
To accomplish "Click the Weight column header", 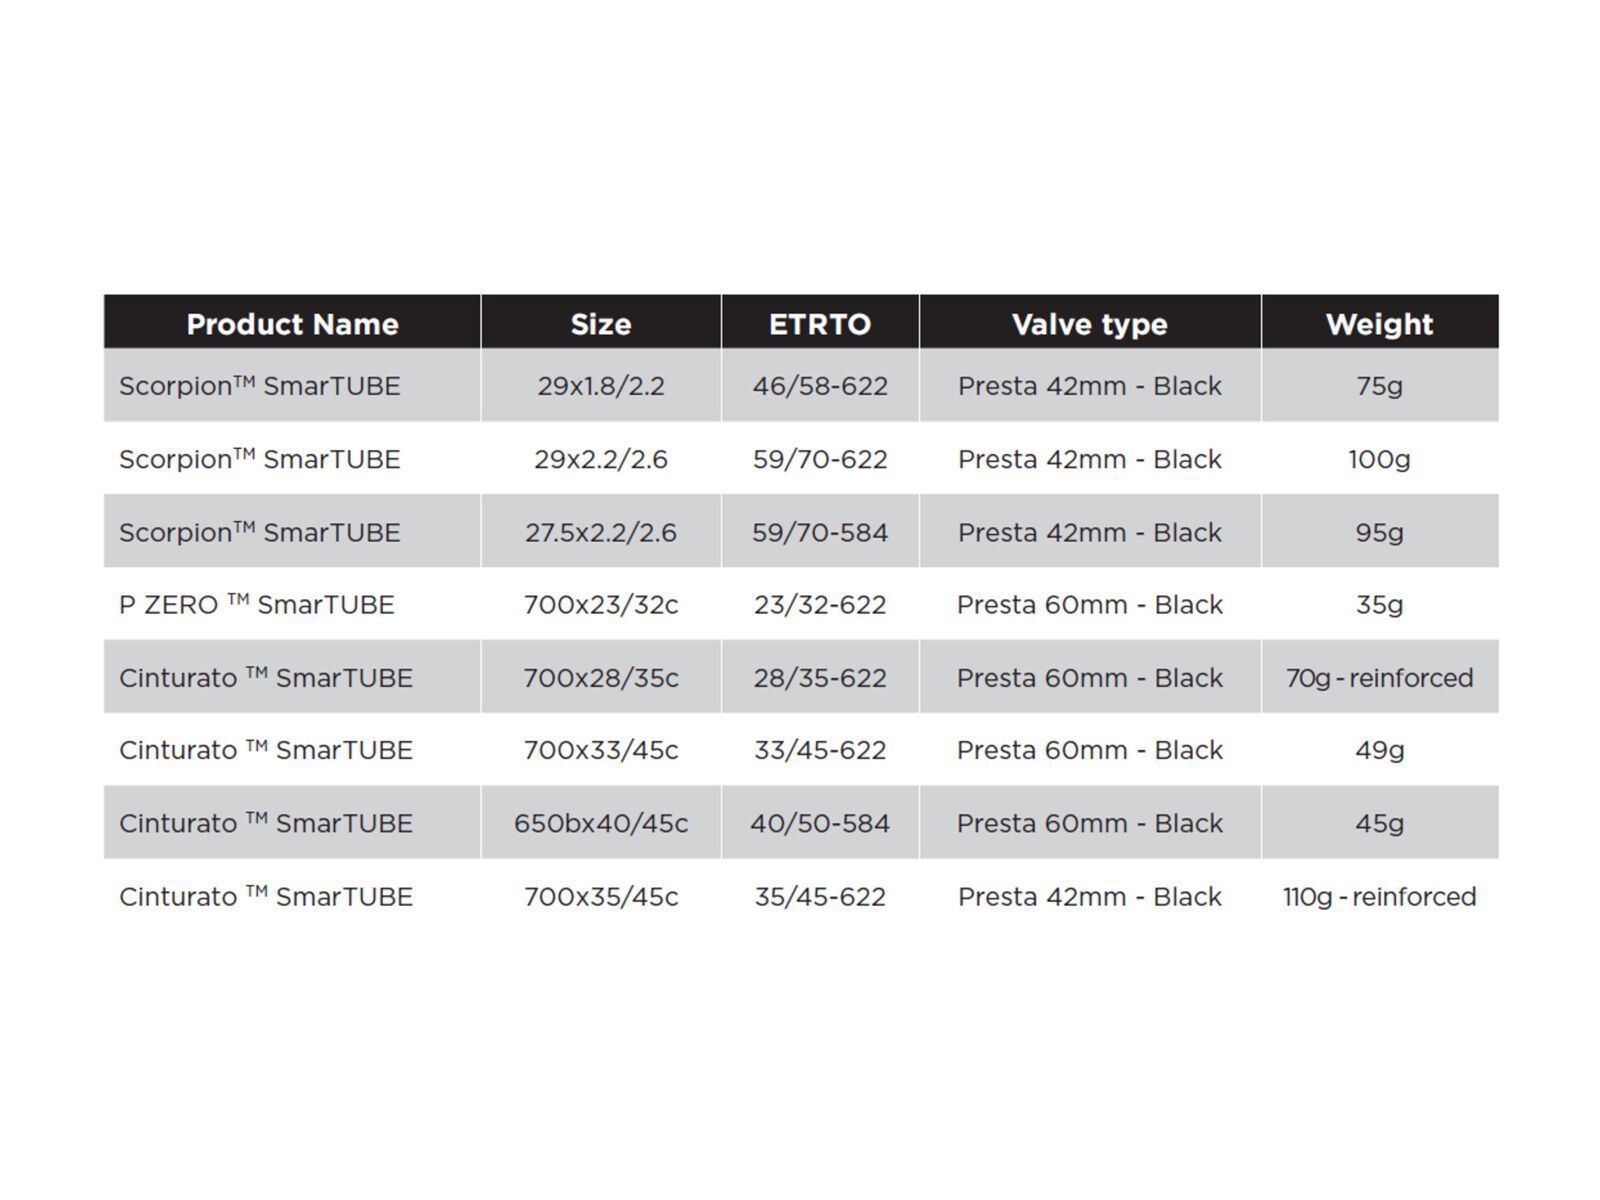I will click(x=1379, y=324).
